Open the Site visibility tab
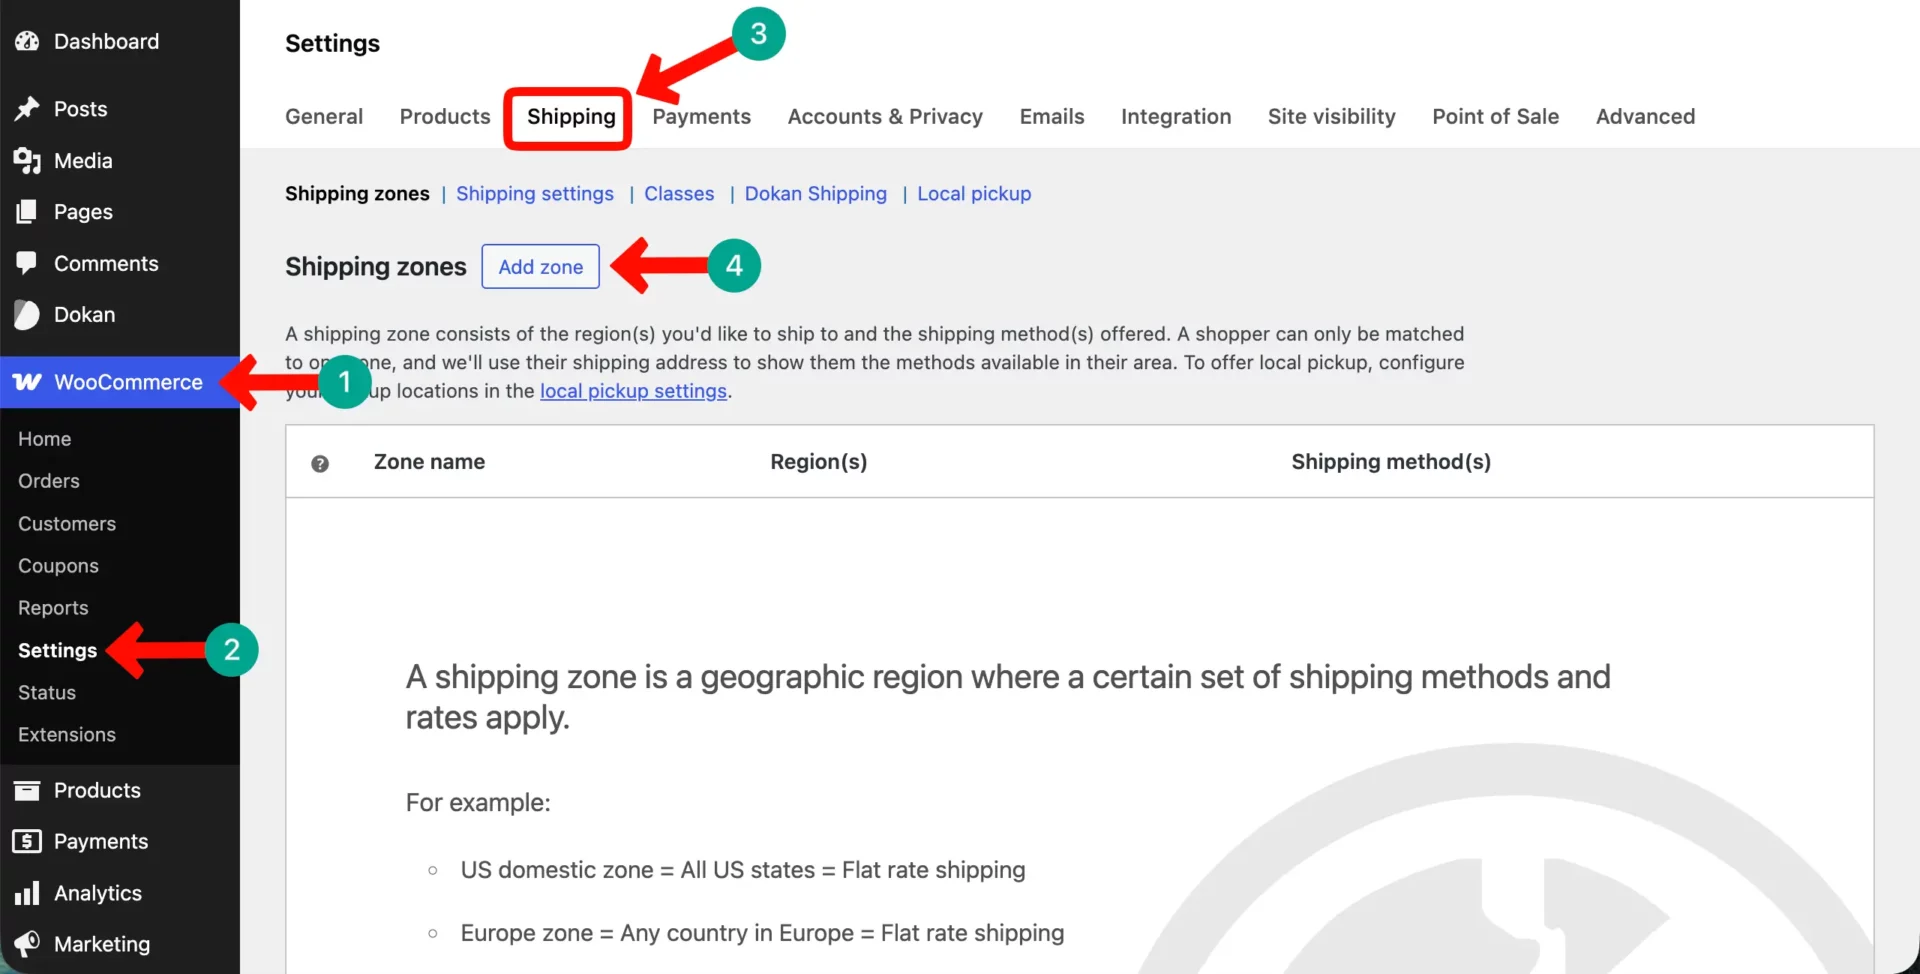Screen dimensions: 1920x974 pyautogui.click(x=1331, y=116)
